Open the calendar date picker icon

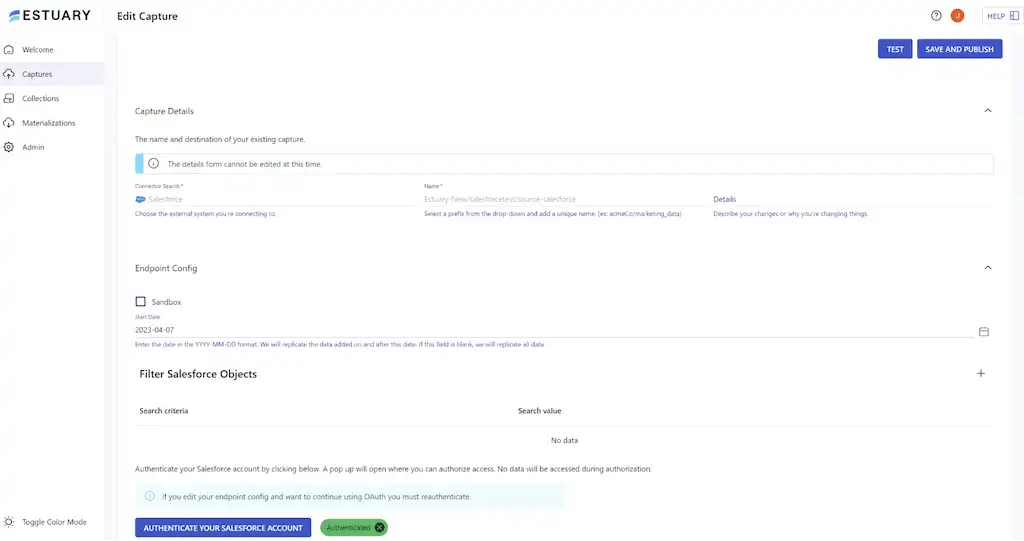click(x=984, y=331)
